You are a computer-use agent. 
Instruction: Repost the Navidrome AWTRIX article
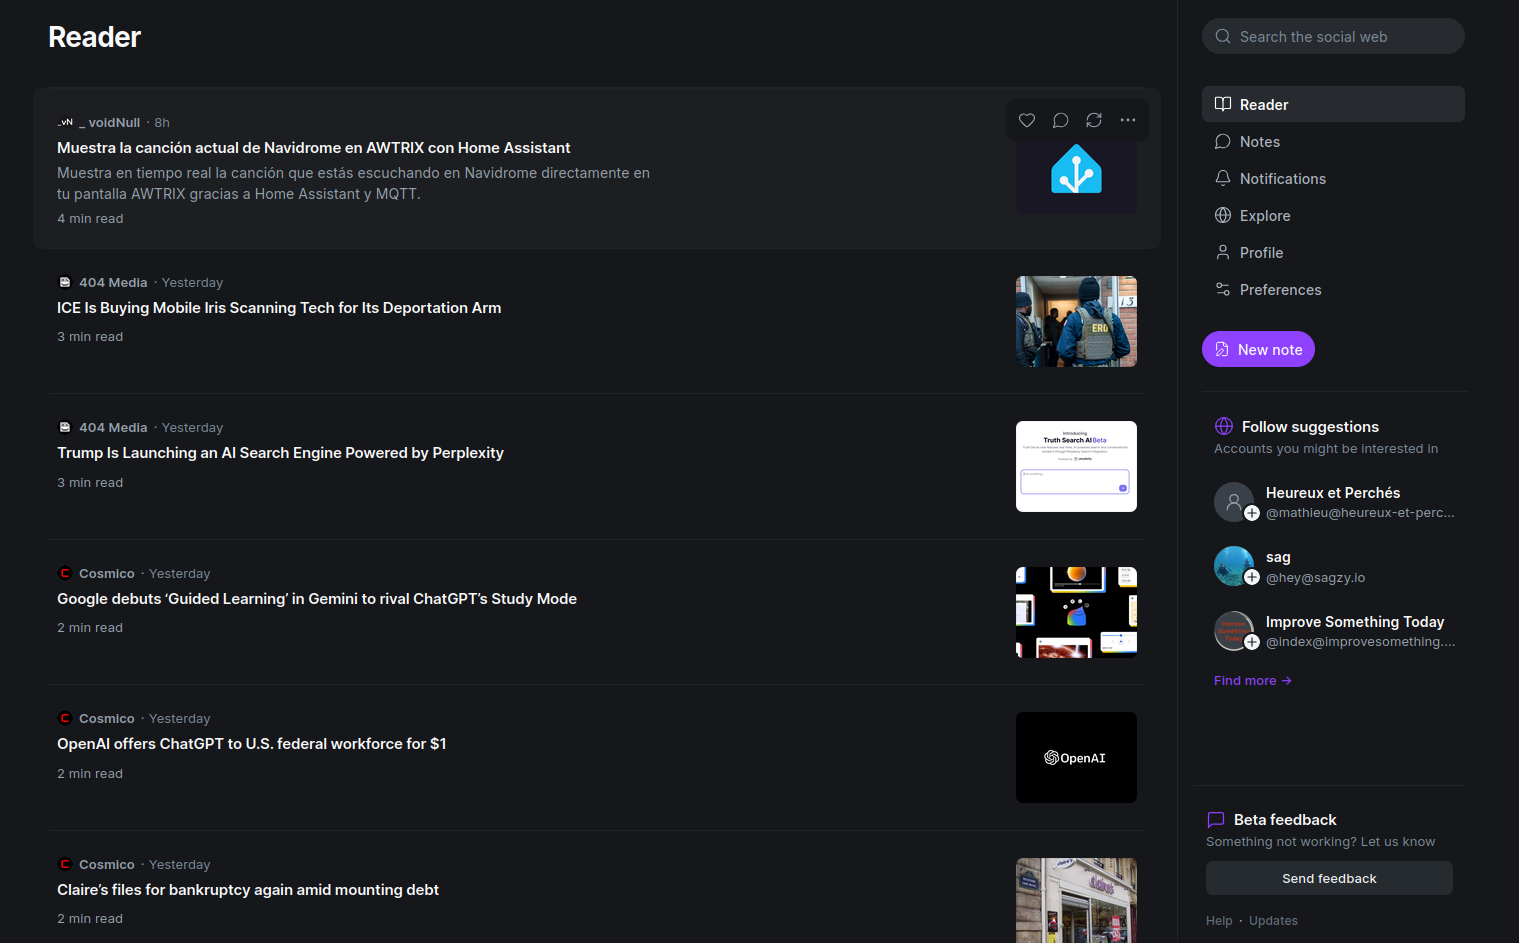click(1094, 120)
